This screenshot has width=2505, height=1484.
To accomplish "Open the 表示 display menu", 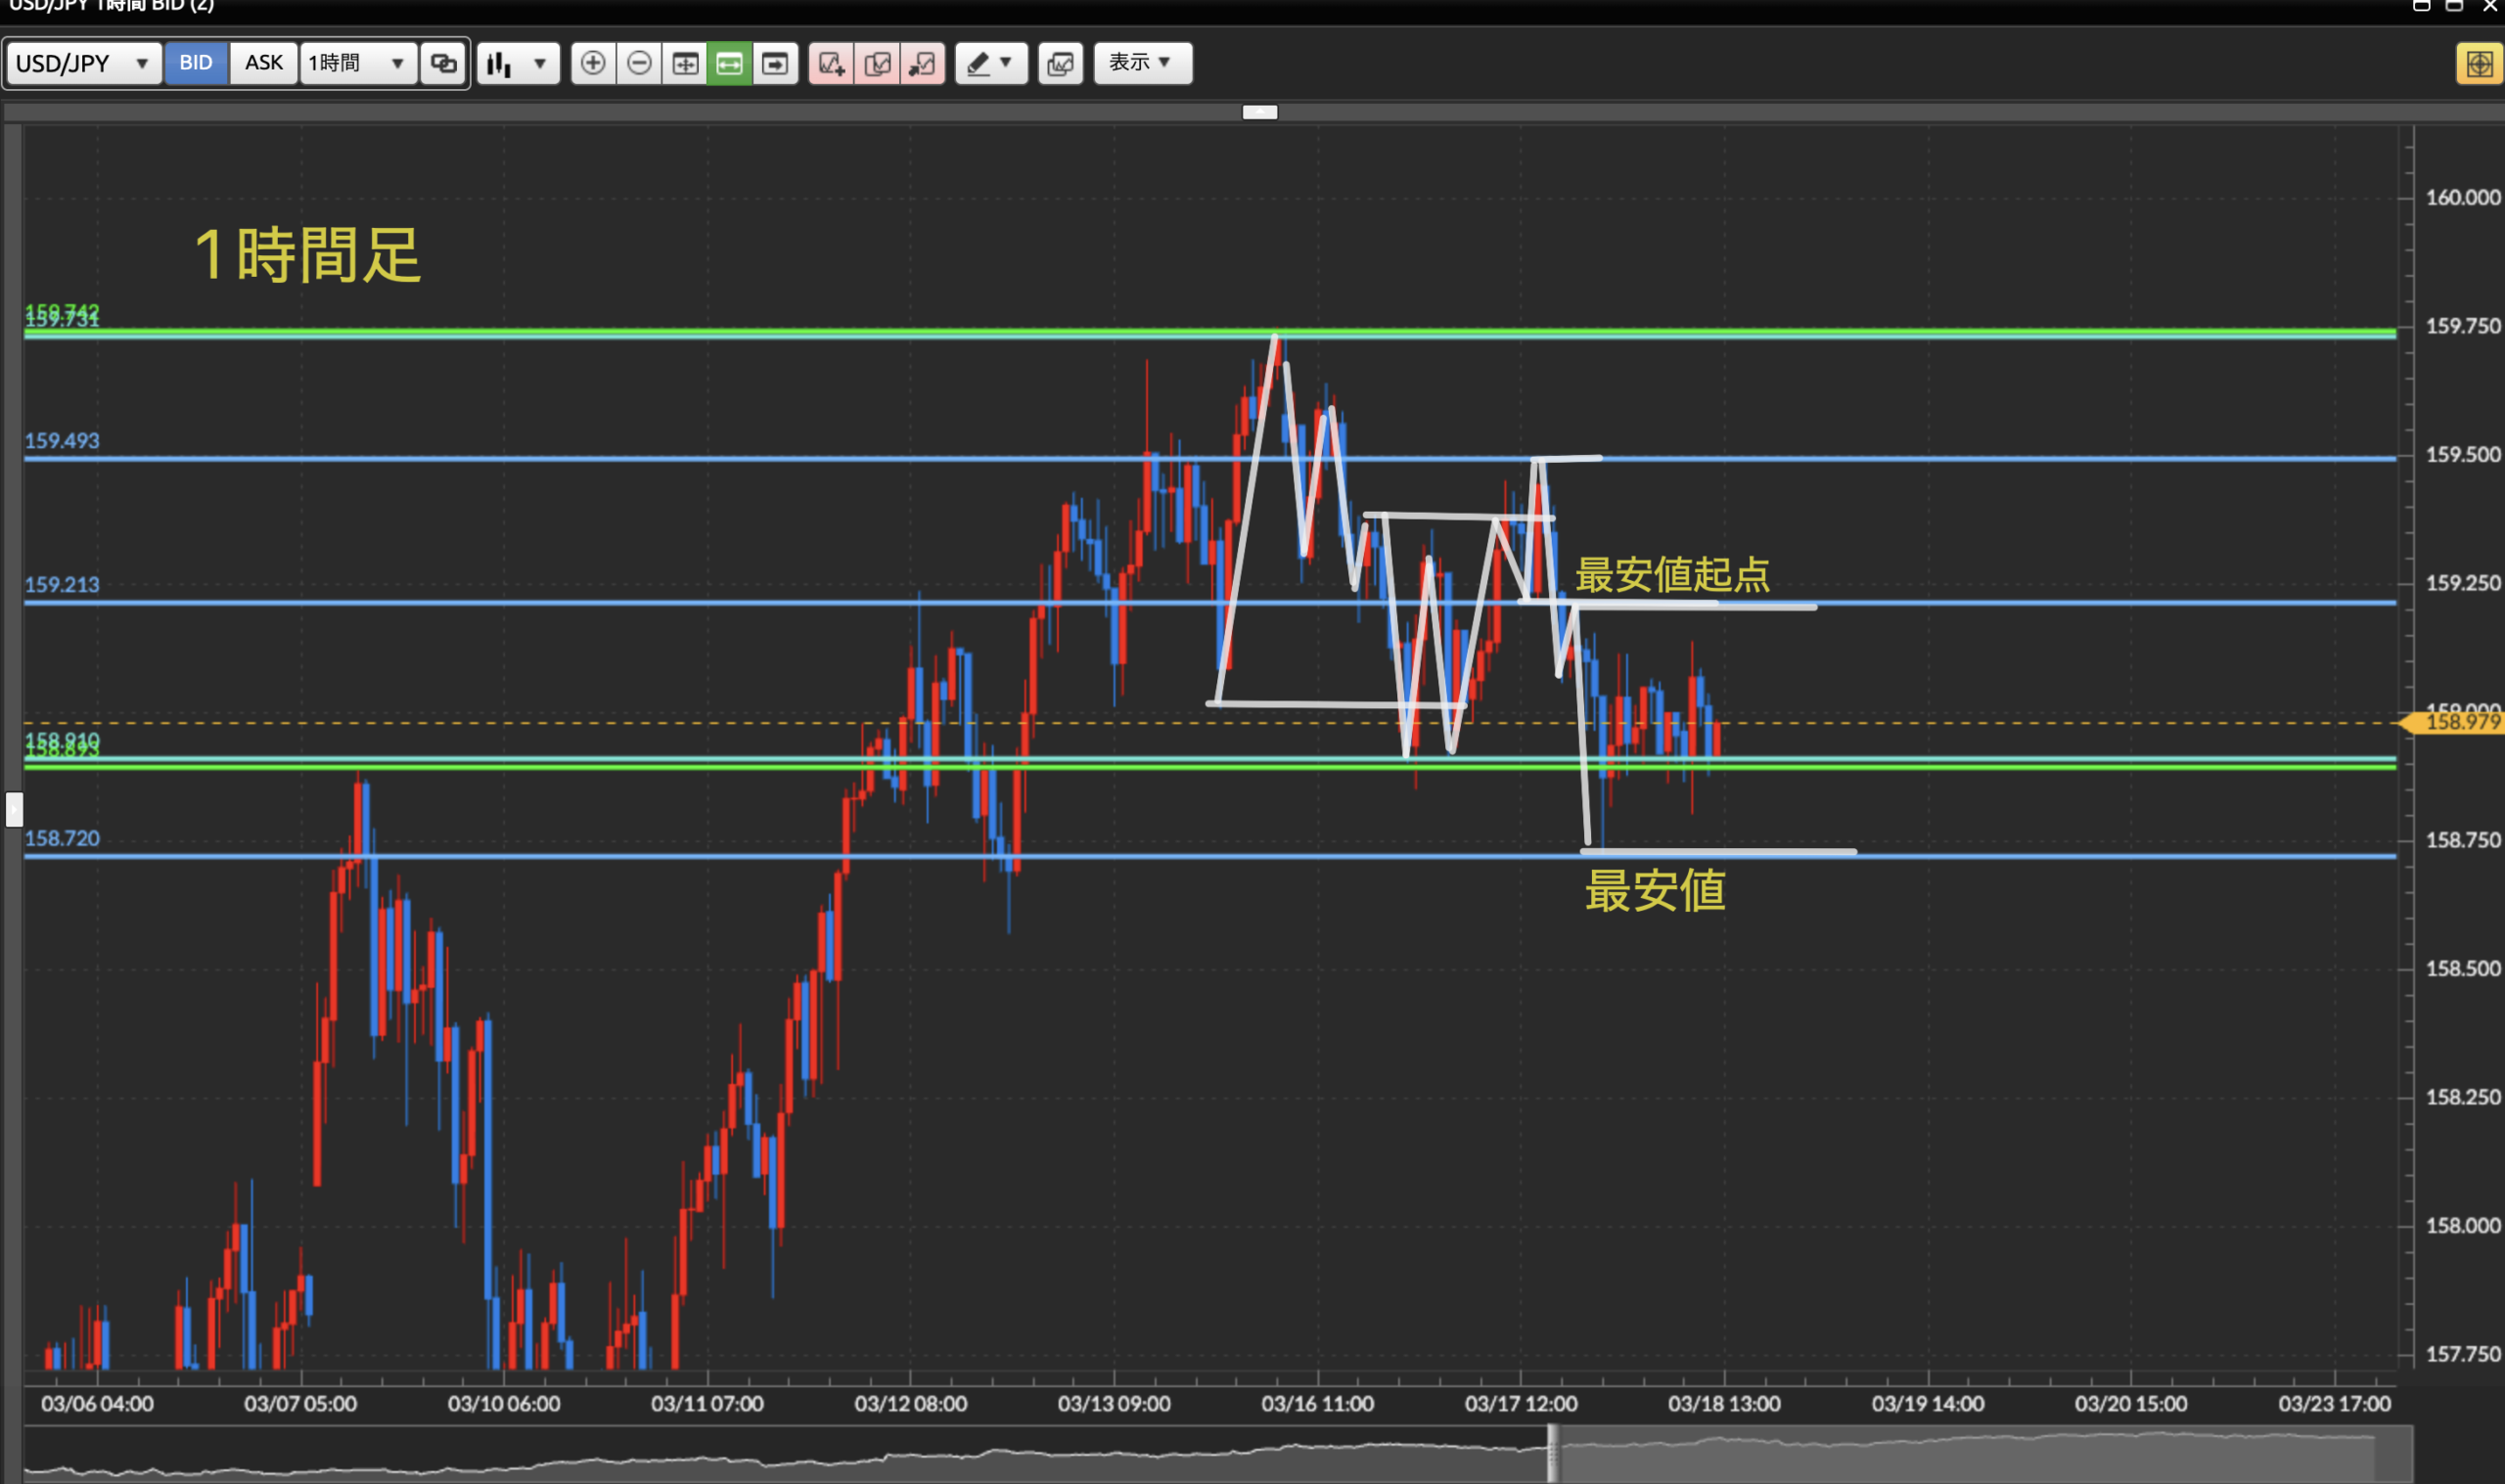I will coord(1142,63).
